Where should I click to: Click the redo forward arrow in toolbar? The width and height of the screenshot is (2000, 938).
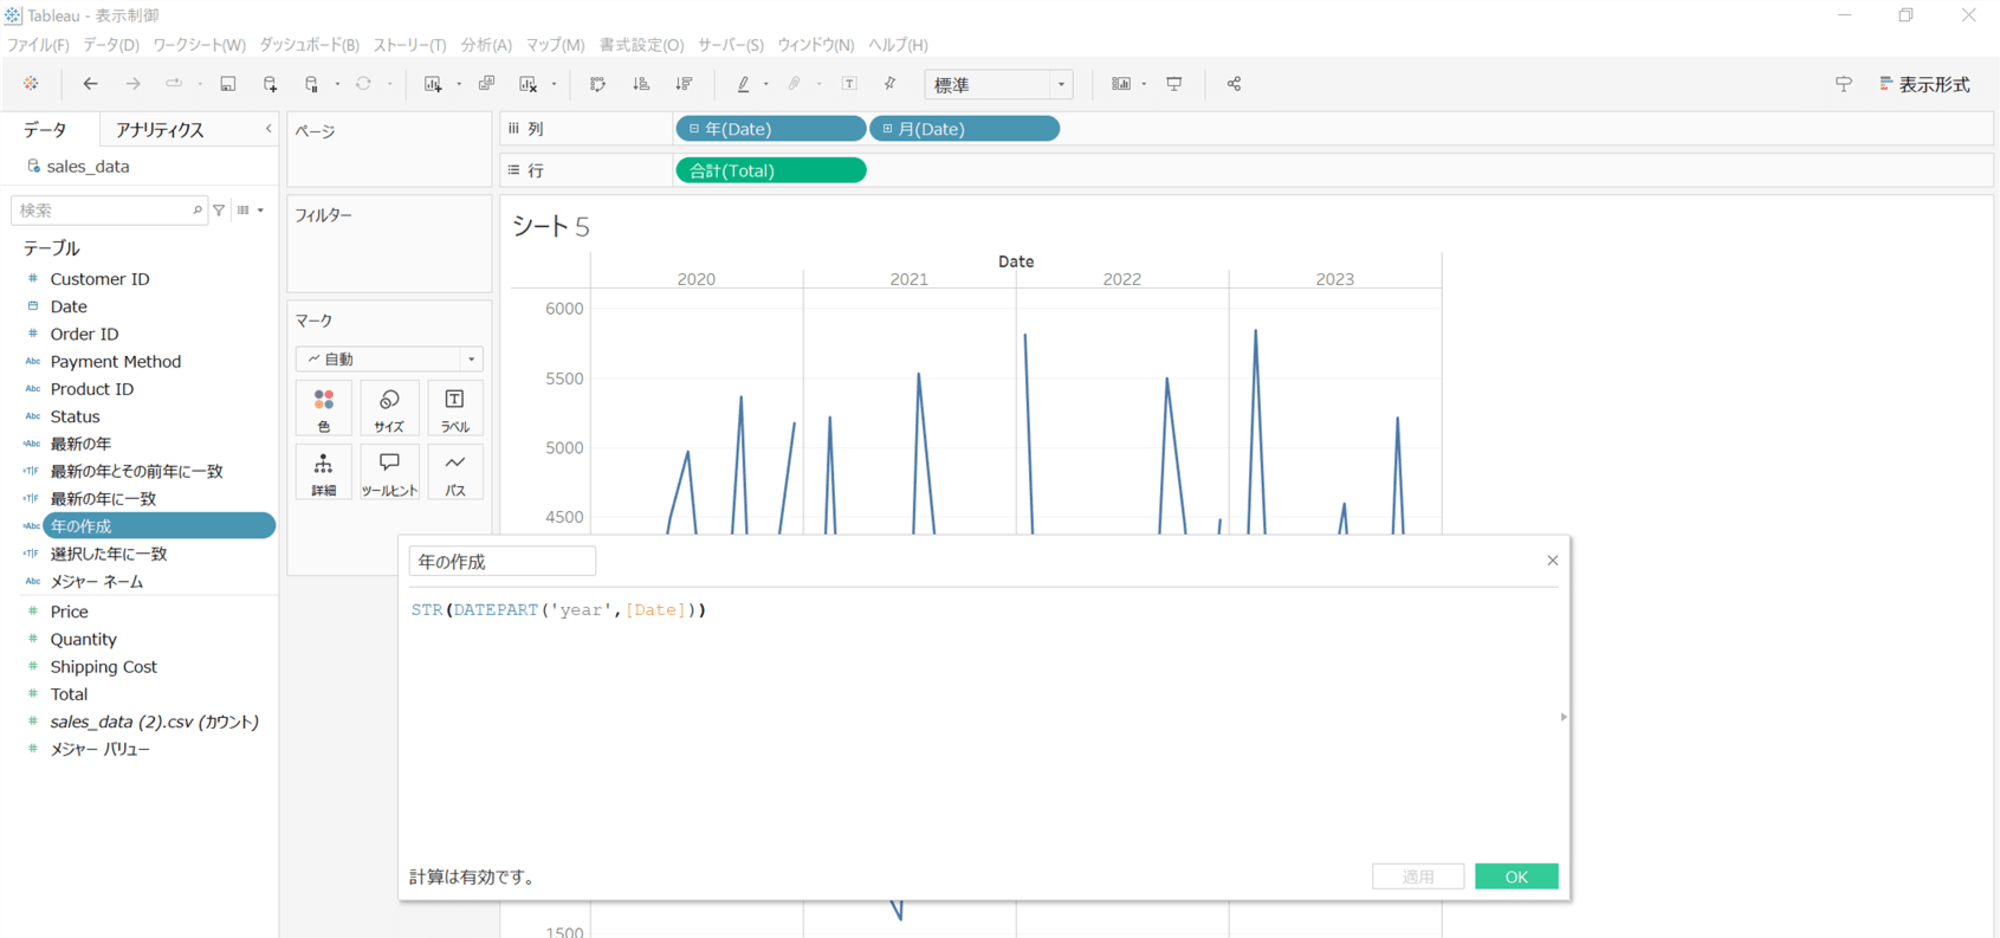point(133,84)
